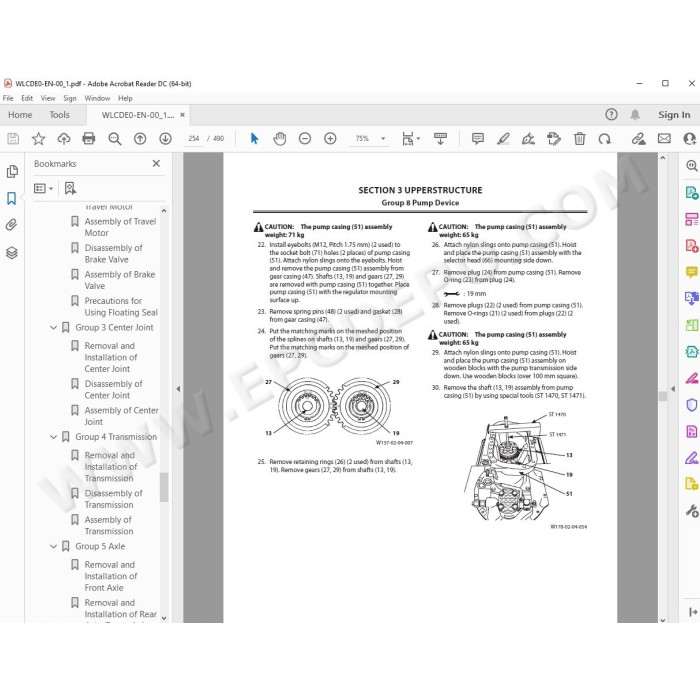Image resolution: width=700 pixels, height=700 pixels.
Task: Open the Attachments paperclip panel
Action: pyautogui.click(x=12, y=225)
